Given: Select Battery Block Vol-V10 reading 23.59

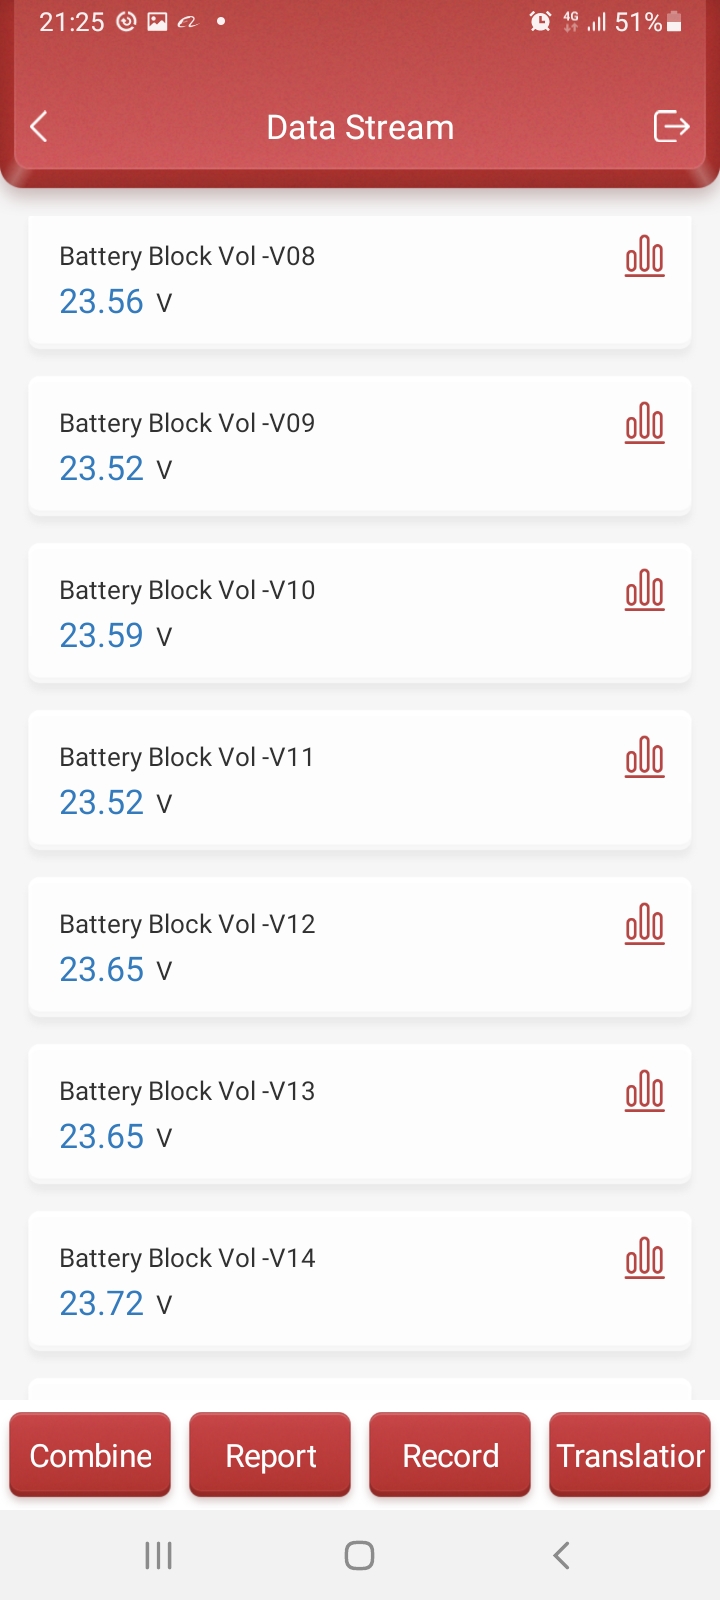Looking at the screenshot, I should pyautogui.click(x=102, y=636).
